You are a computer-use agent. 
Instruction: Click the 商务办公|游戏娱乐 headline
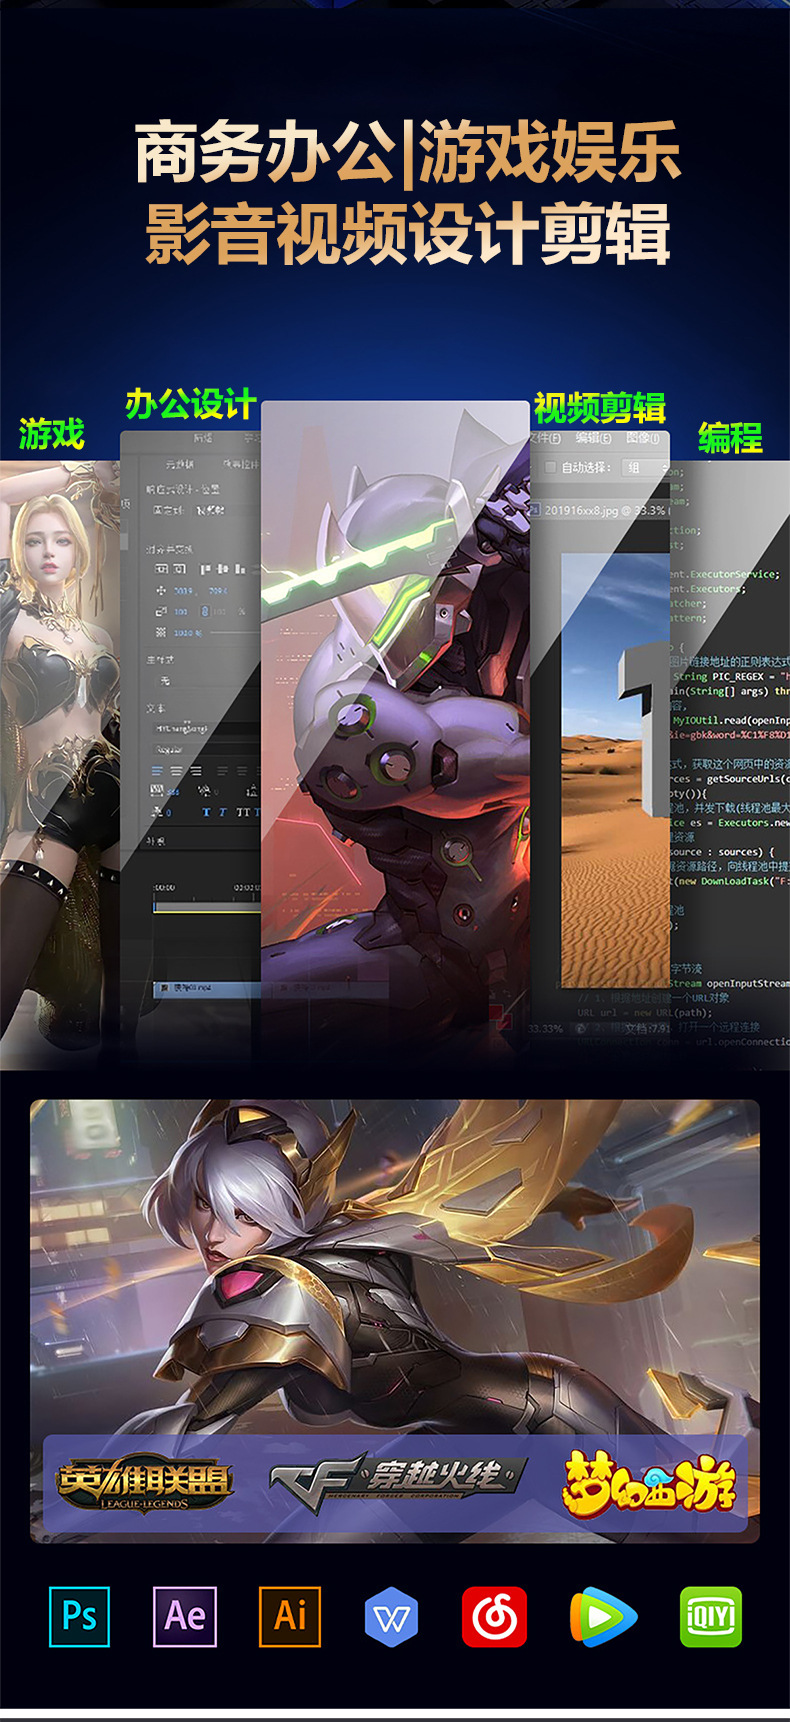click(x=408, y=154)
